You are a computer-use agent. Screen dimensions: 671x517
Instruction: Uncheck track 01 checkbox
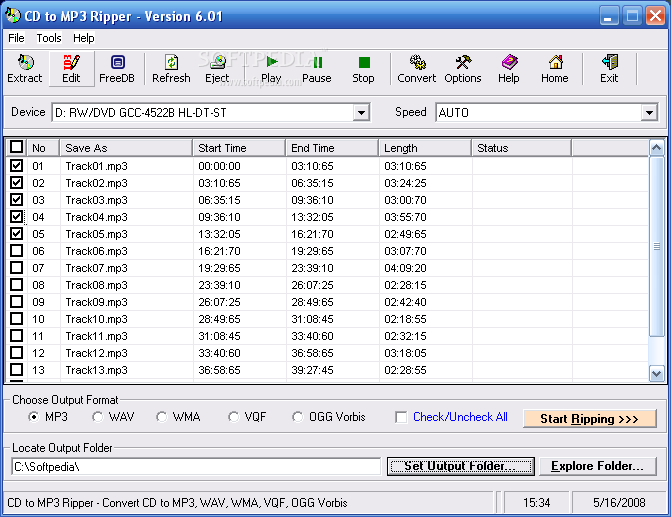click(x=16, y=166)
